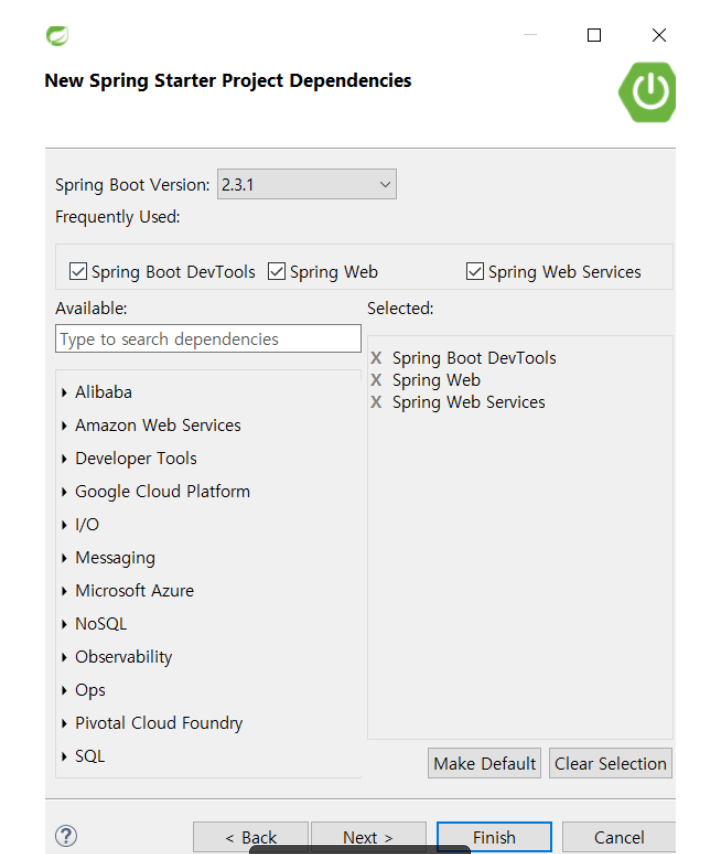
Task: Expand the Google Cloud Platform category
Action: coord(64,491)
